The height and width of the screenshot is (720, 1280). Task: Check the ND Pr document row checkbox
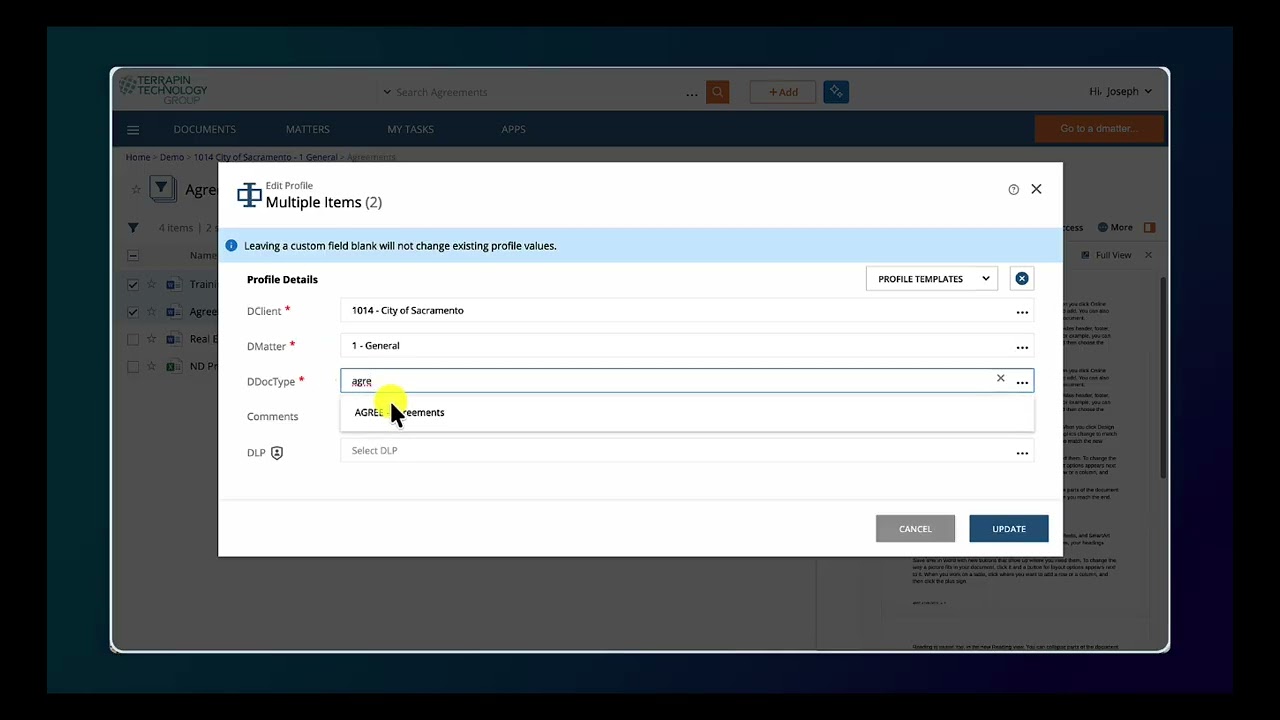tap(133, 366)
